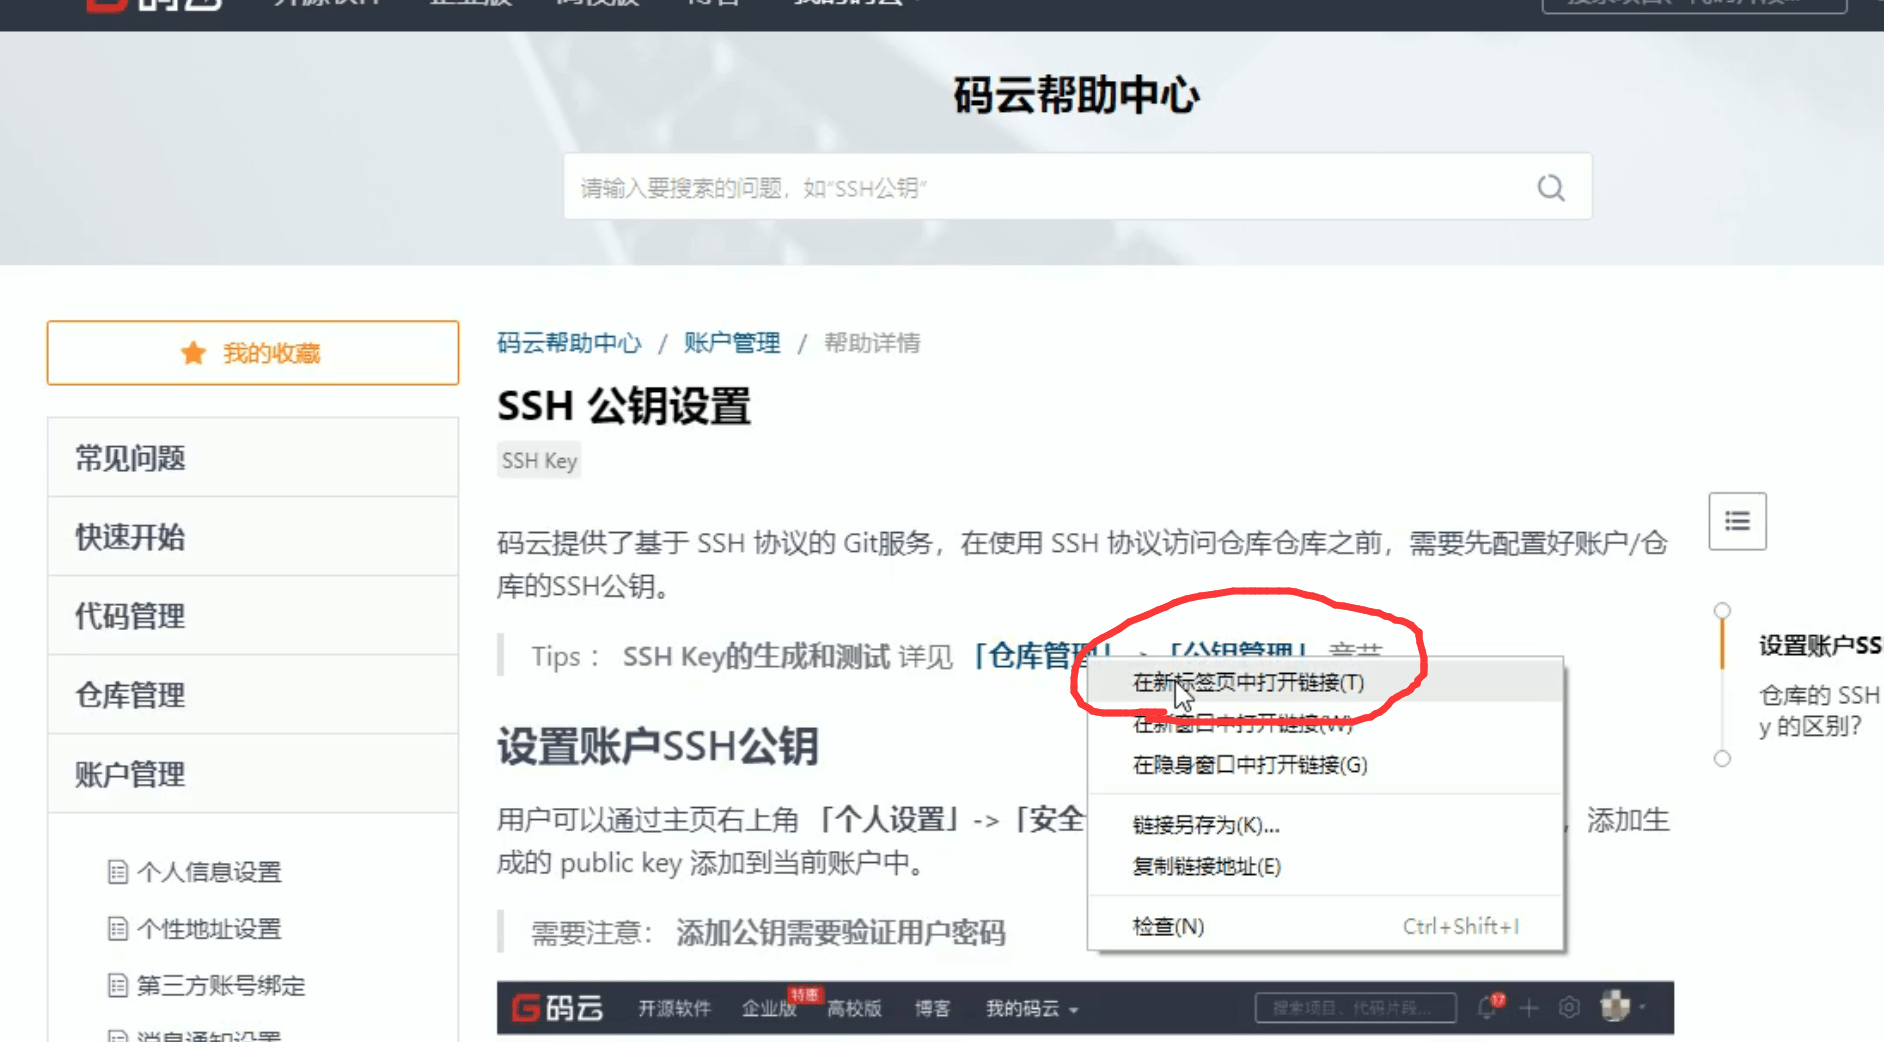
Task: Click 我的码云 dropdown in embedded screenshot
Action: [1032, 1008]
